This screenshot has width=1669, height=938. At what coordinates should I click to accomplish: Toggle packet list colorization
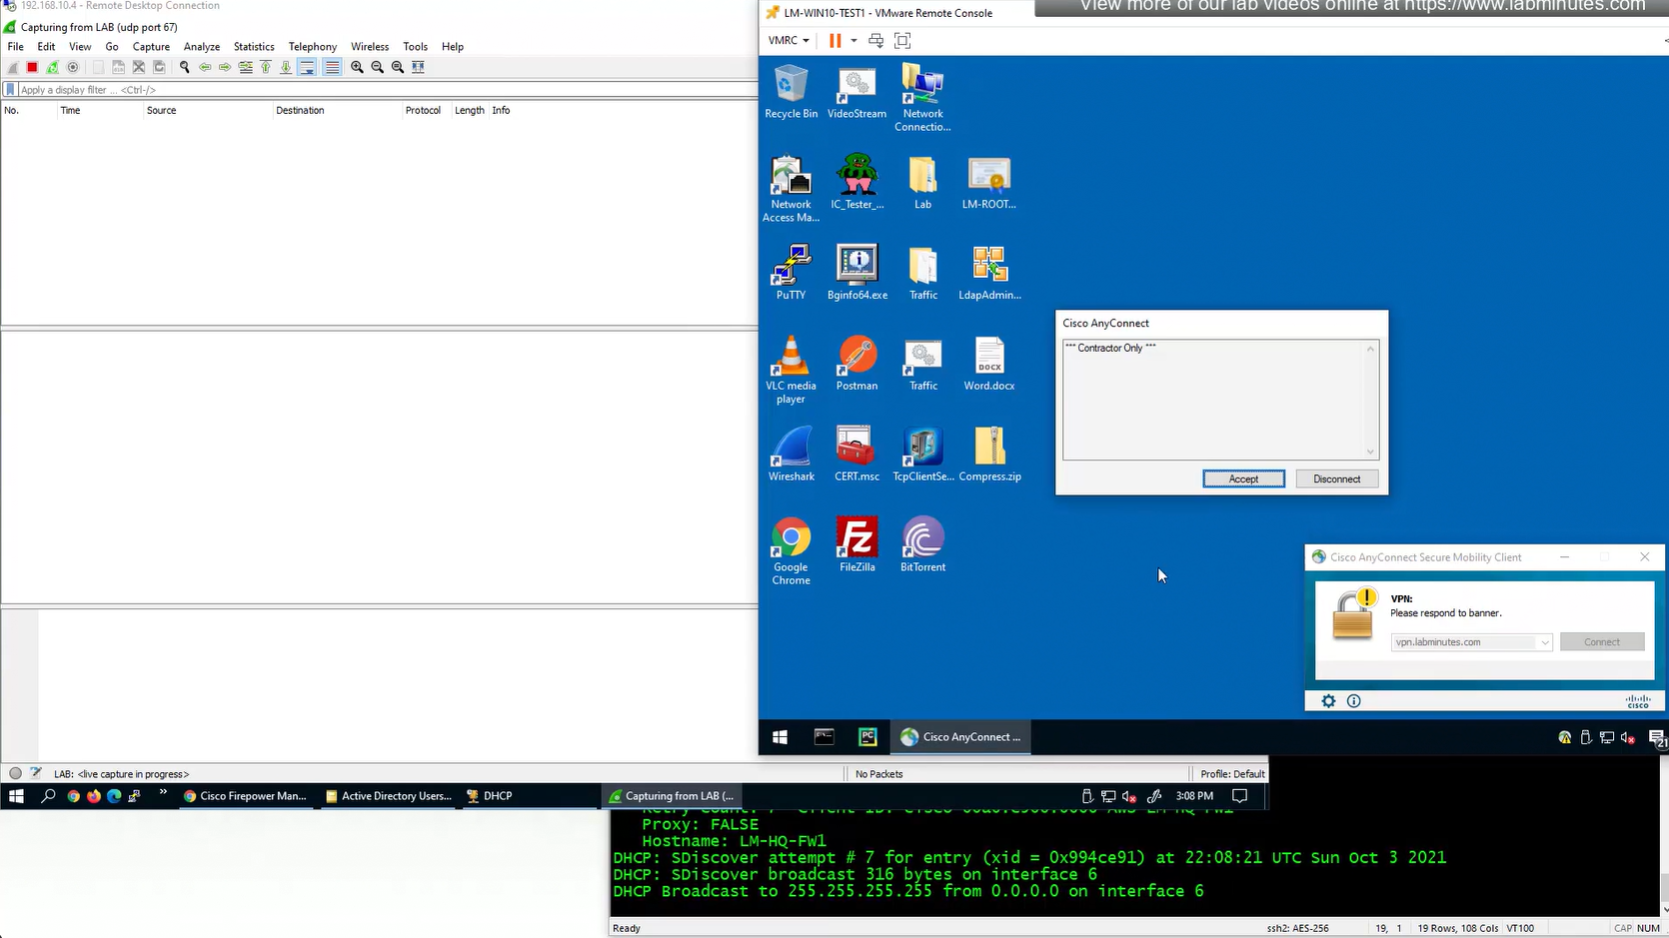pyautogui.click(x=332, y=67)
